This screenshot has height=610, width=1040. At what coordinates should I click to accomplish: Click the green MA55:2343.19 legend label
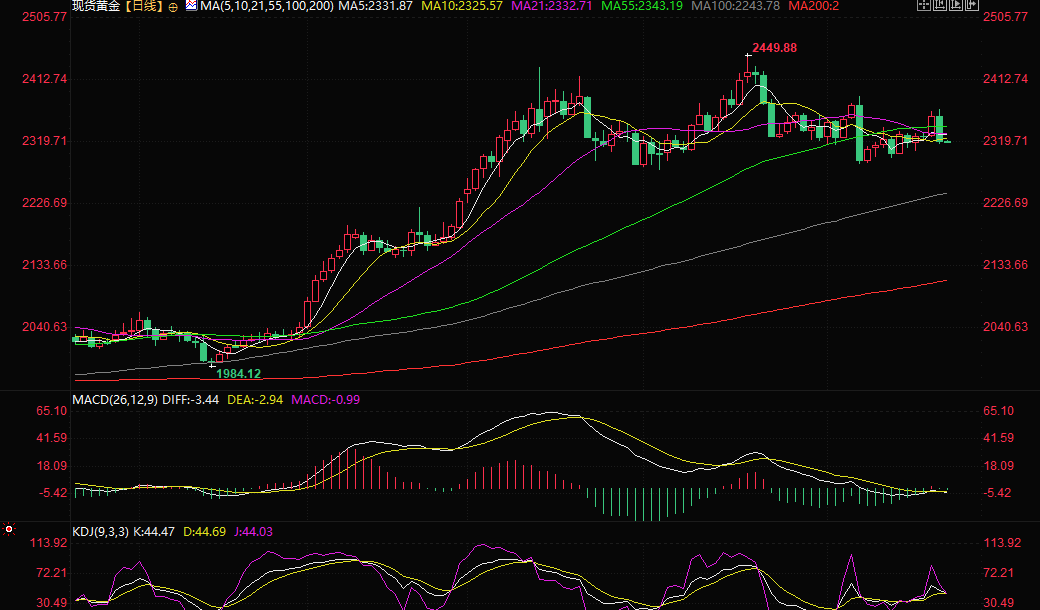[642, 7]
